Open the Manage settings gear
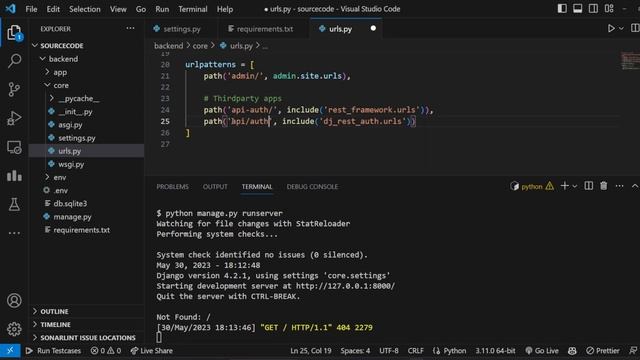640x360 pixels. coord(14,329)
